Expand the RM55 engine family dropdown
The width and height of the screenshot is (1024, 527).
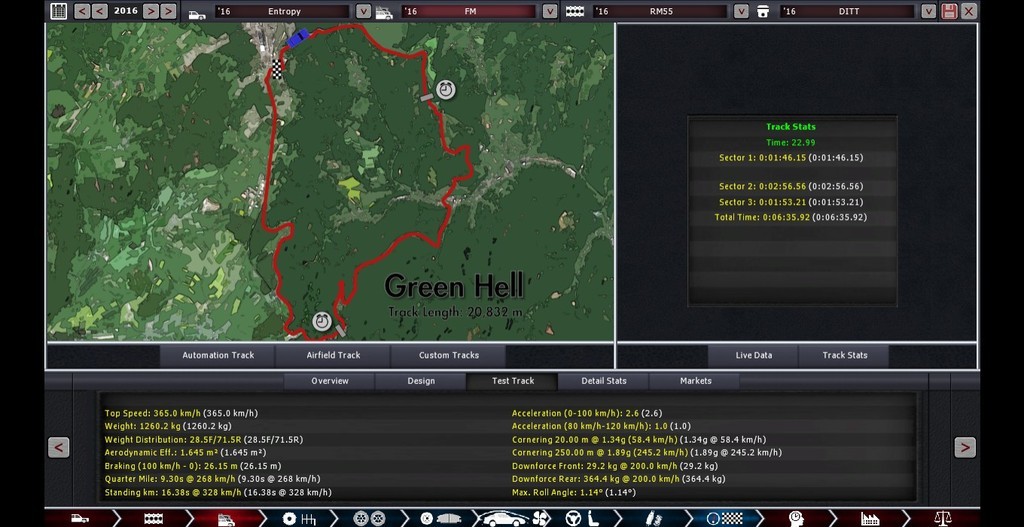[x=741, y=11]
